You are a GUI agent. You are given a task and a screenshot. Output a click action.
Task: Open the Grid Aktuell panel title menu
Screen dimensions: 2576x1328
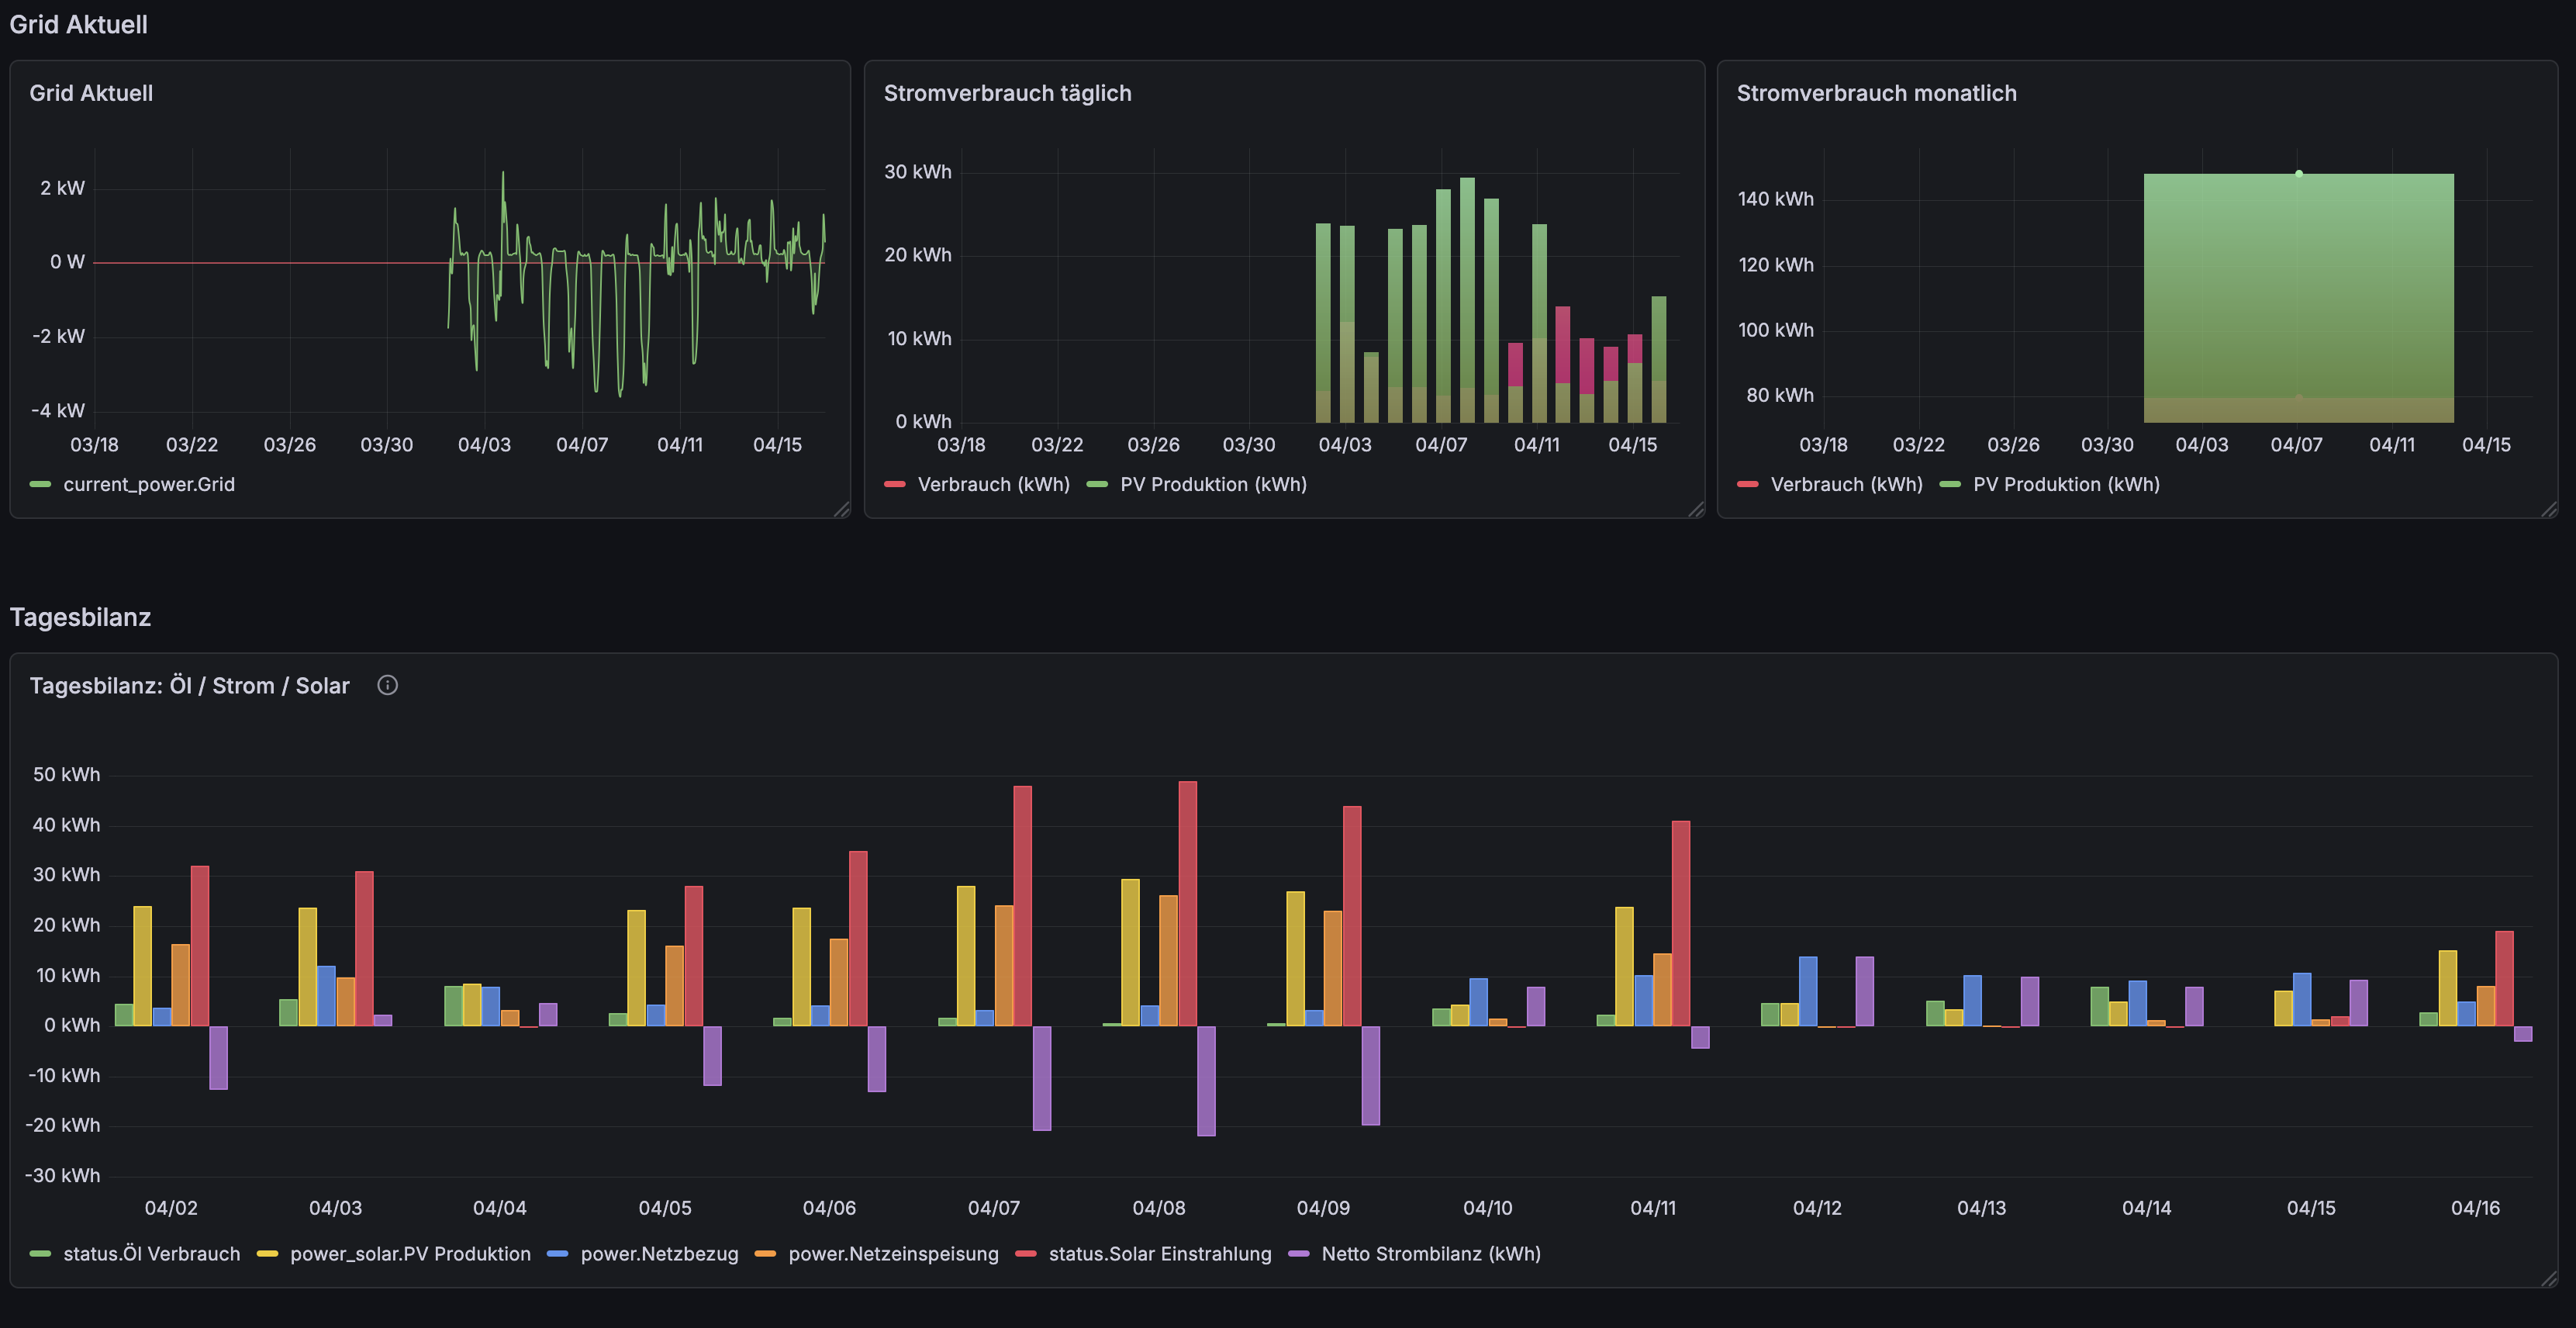[92, 92]
